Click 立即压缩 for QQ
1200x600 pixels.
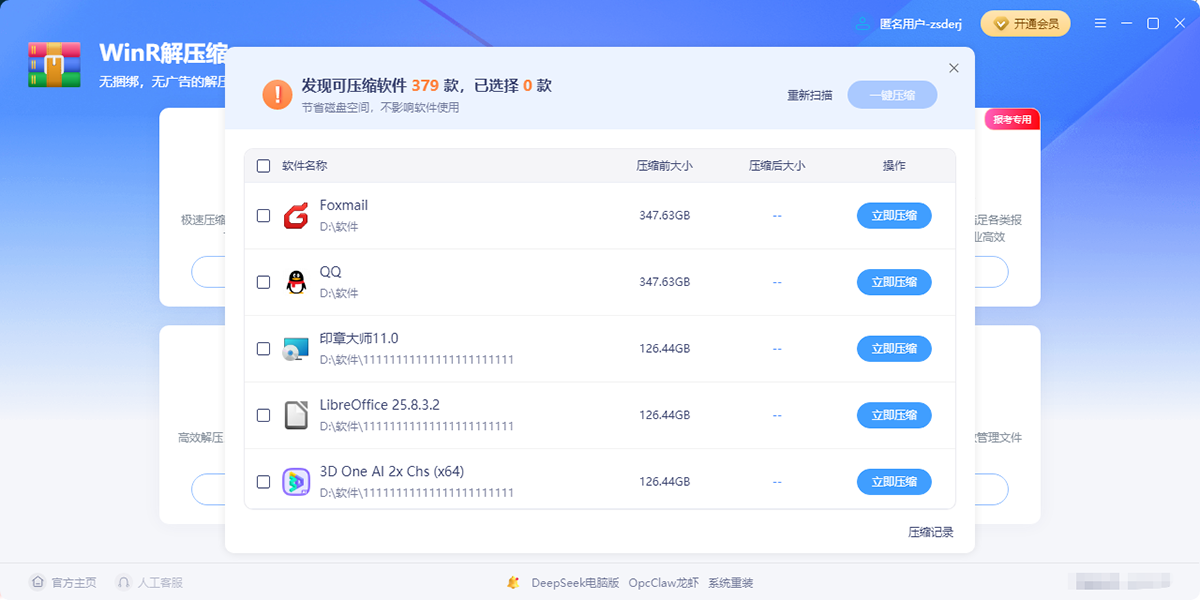click(894, 282)
